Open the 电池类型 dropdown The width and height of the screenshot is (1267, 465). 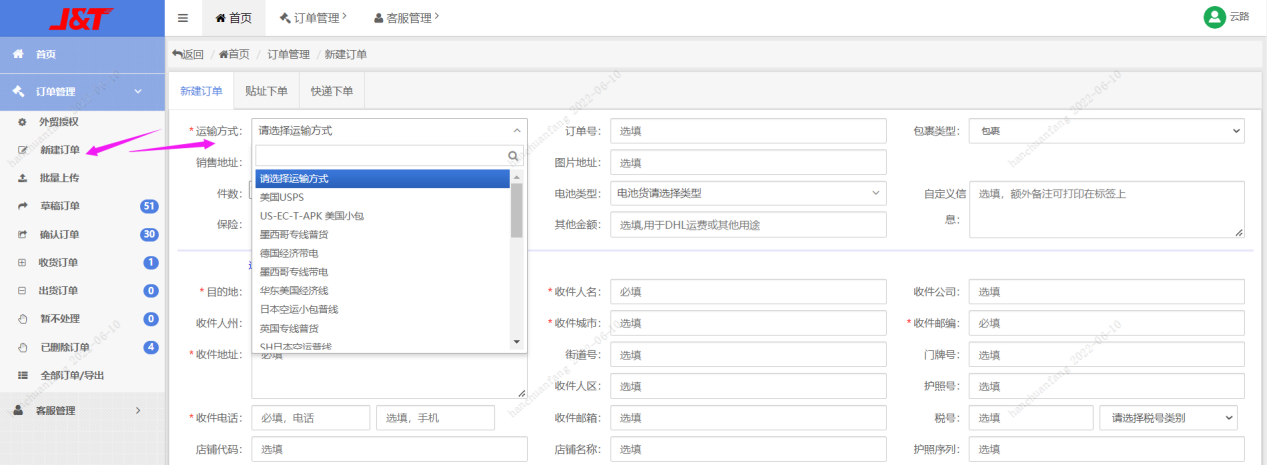coord(748,193)
